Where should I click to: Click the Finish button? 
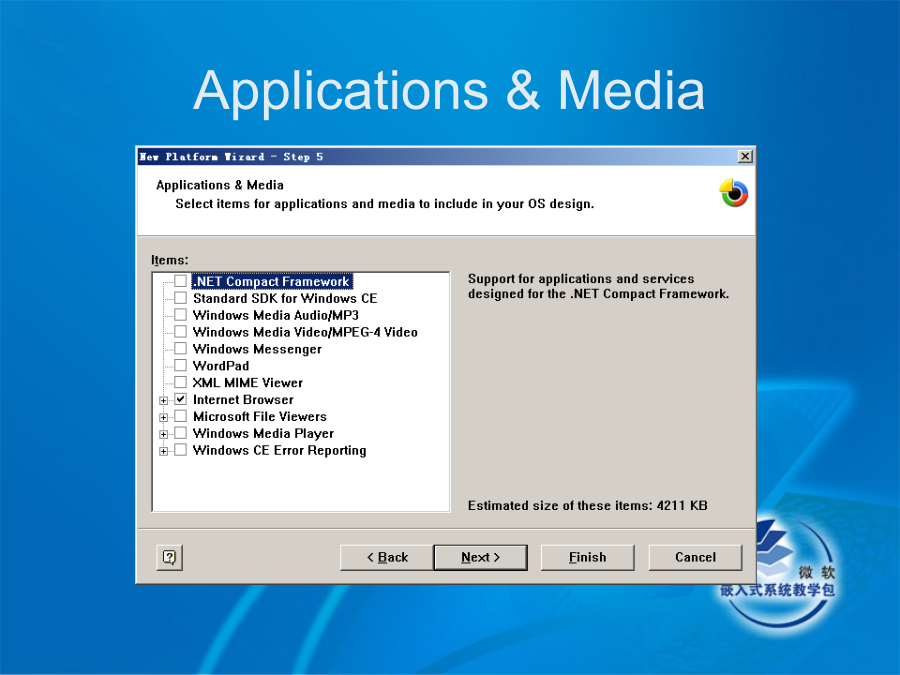588,557
